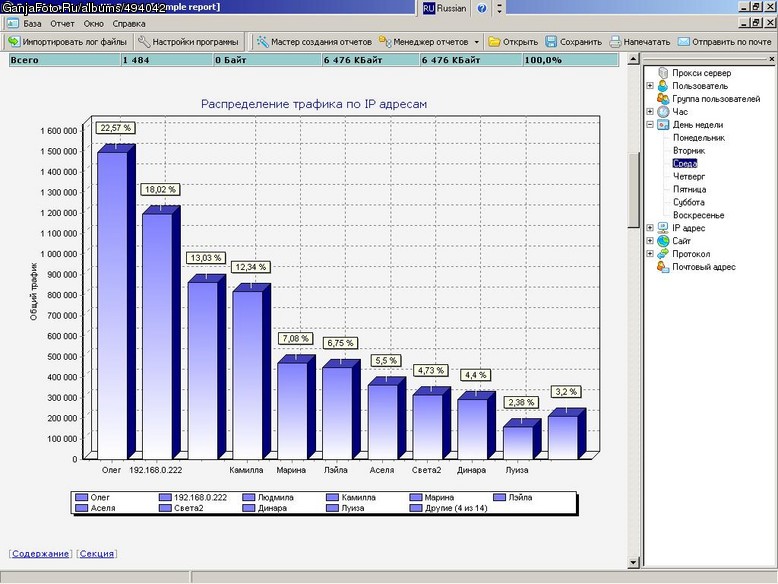Click Мастер создания отчетов button
Viewport: 778px width, 584px height.
[314, 42]
